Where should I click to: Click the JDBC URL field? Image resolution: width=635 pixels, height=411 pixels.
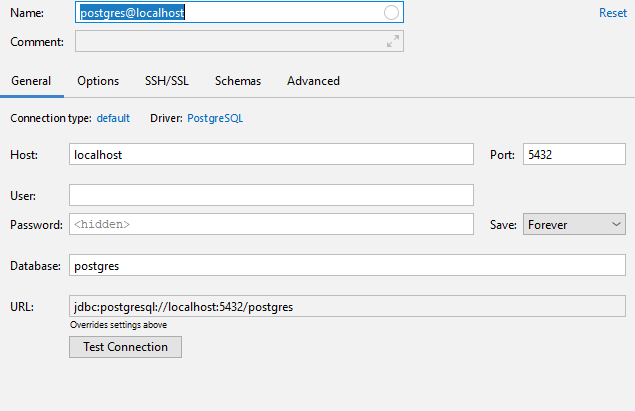point(347,307)
